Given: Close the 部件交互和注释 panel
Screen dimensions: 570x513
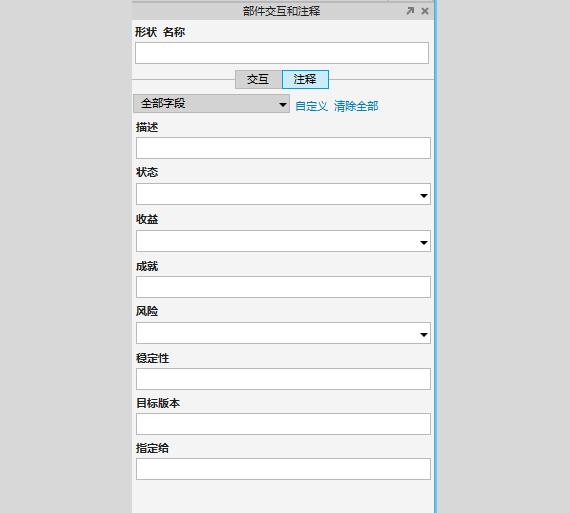Looking at the screenshot, I should pyautogui.click(x=425, y=11).
